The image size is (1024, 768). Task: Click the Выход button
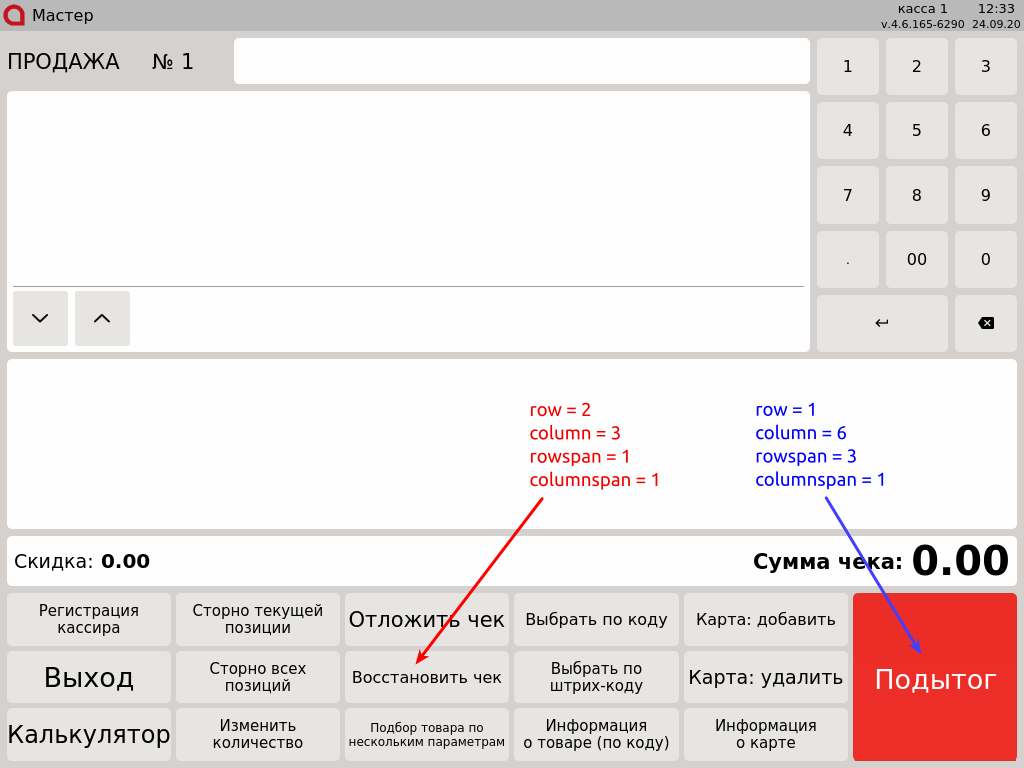[x=89, y=677]
